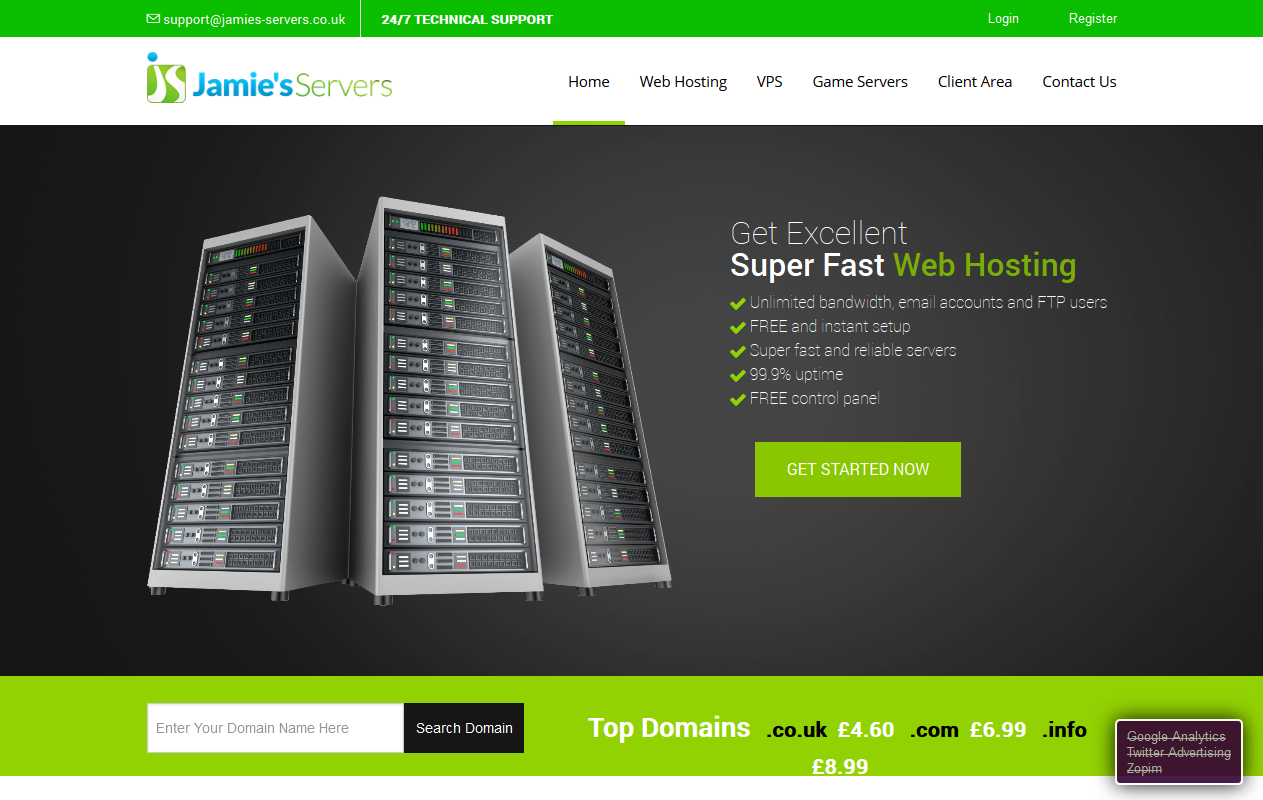Click the Super Fast Web Hosting headline

pyautogui.click(x=903, y=265)
